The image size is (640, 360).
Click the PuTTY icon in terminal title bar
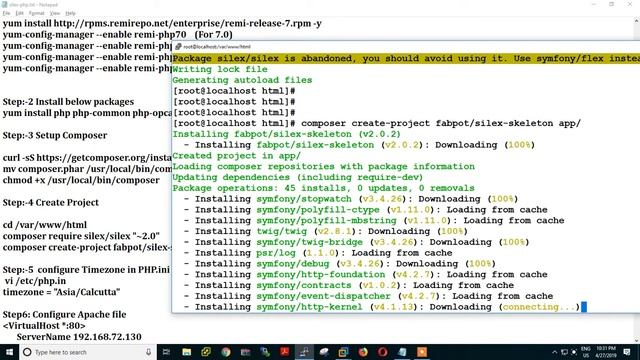click(x=178, y=47)
